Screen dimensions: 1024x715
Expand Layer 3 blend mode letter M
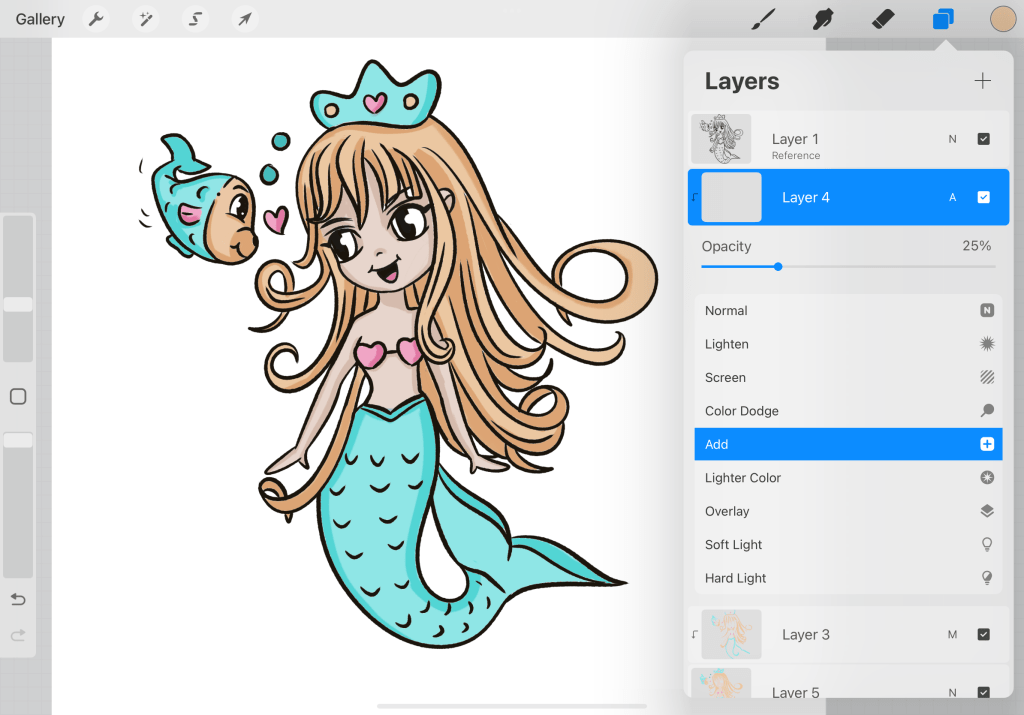(952, 634)
